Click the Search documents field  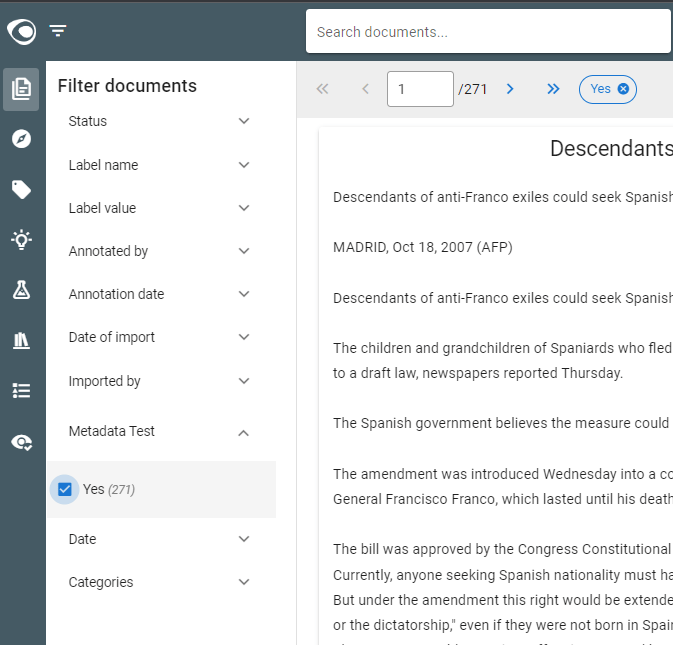[488, 32]
